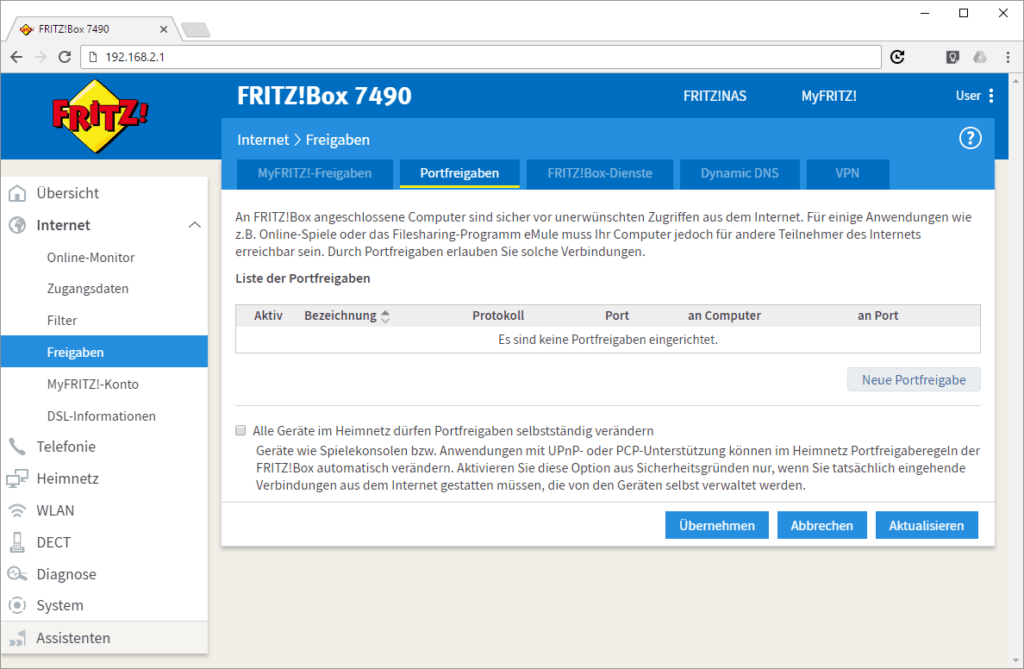Click the shield extension icon
Screen dimensions: 1024x669
[953, 57]
